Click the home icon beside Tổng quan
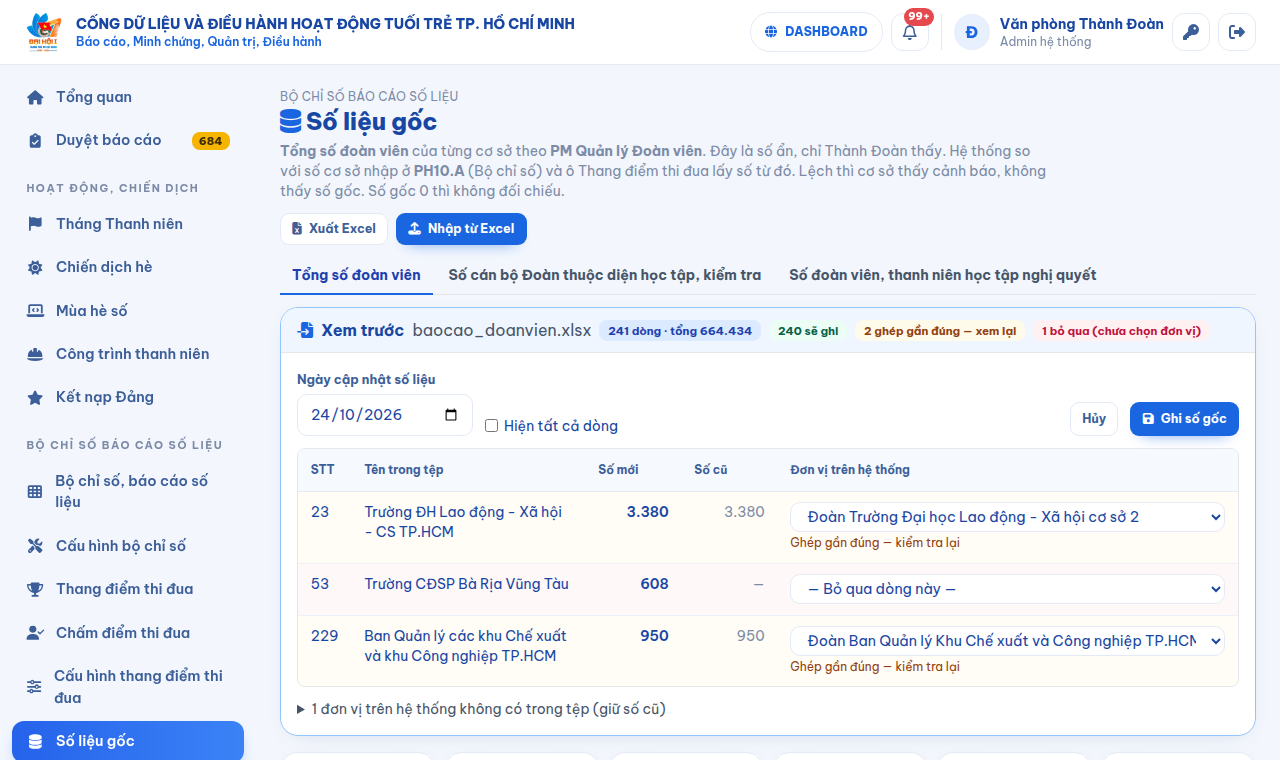1280x760 pixels. (x=35, y=97)
